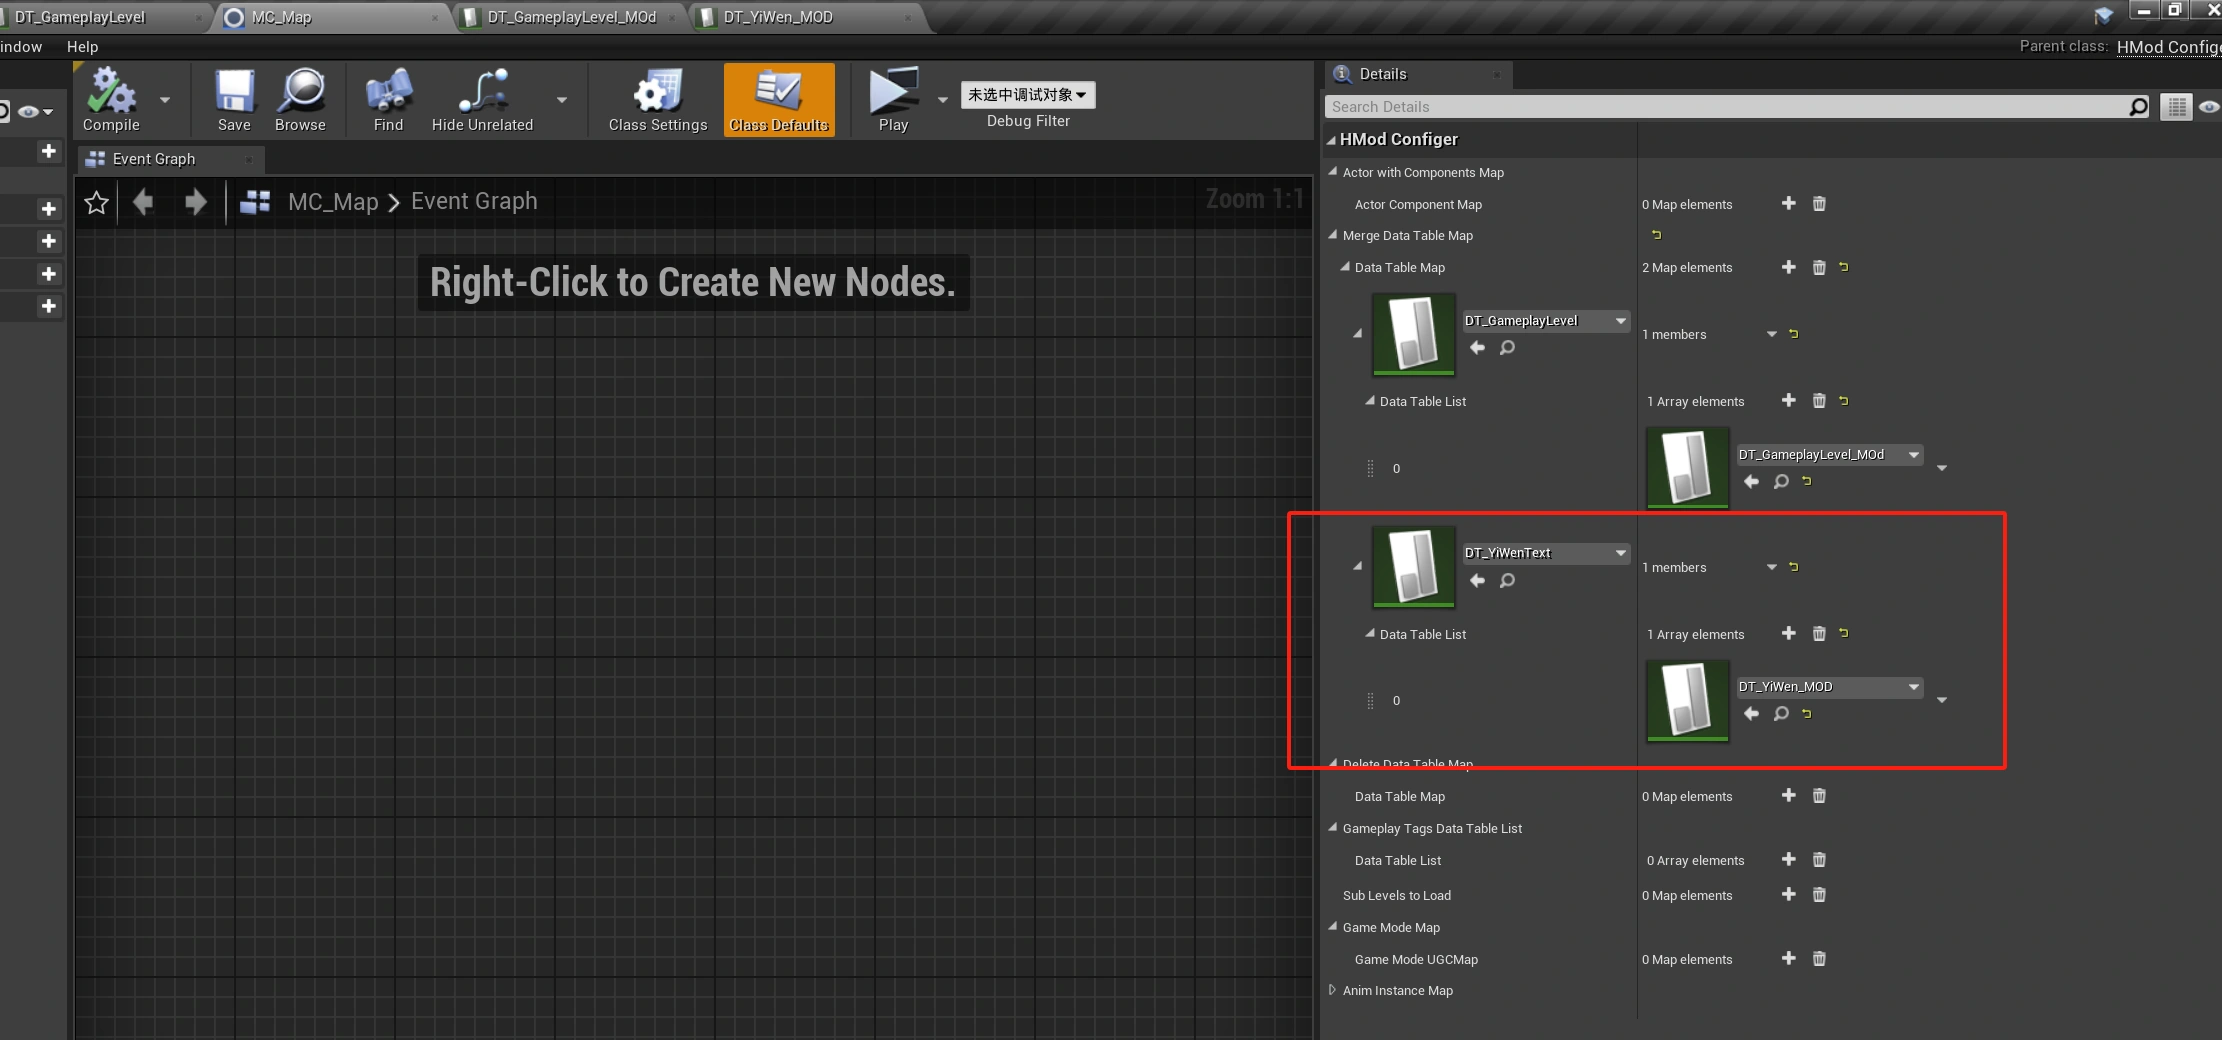The width and height of the screenshot is (2222, 1040).
Task: Add element to Game Mode UGCMap
Action: coord(1789,958)
